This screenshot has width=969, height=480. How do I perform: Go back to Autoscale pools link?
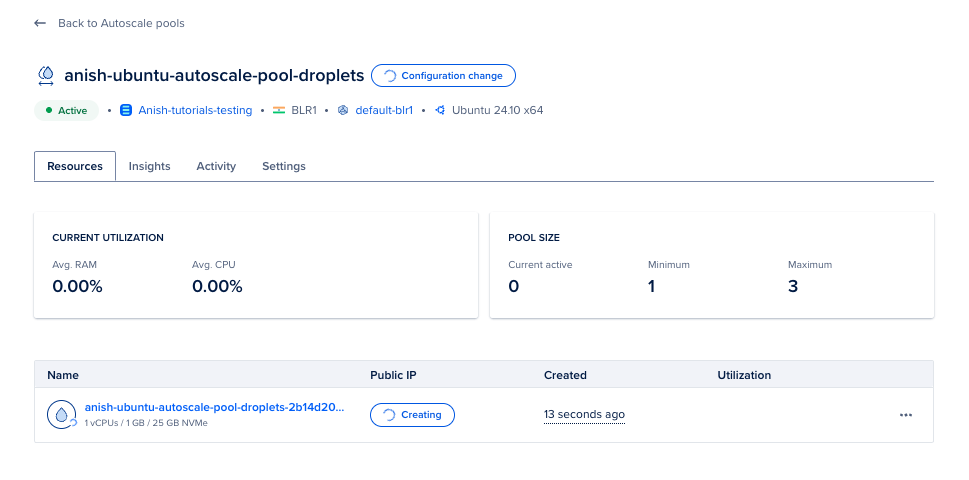pyautogui.click(x=121, y=23)
